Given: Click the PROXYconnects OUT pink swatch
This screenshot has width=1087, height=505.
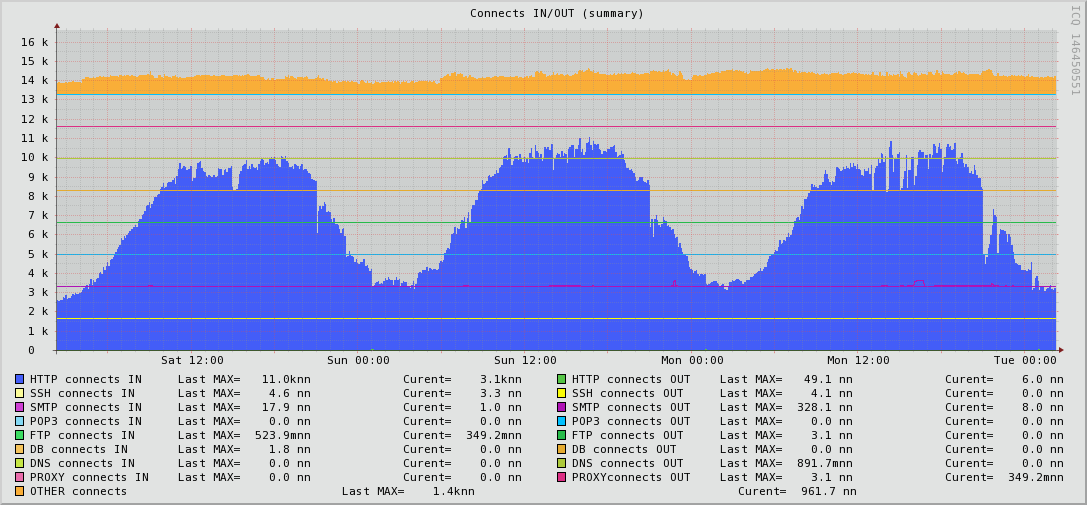Looking at the screenshot, I should [x=561, y=477].
